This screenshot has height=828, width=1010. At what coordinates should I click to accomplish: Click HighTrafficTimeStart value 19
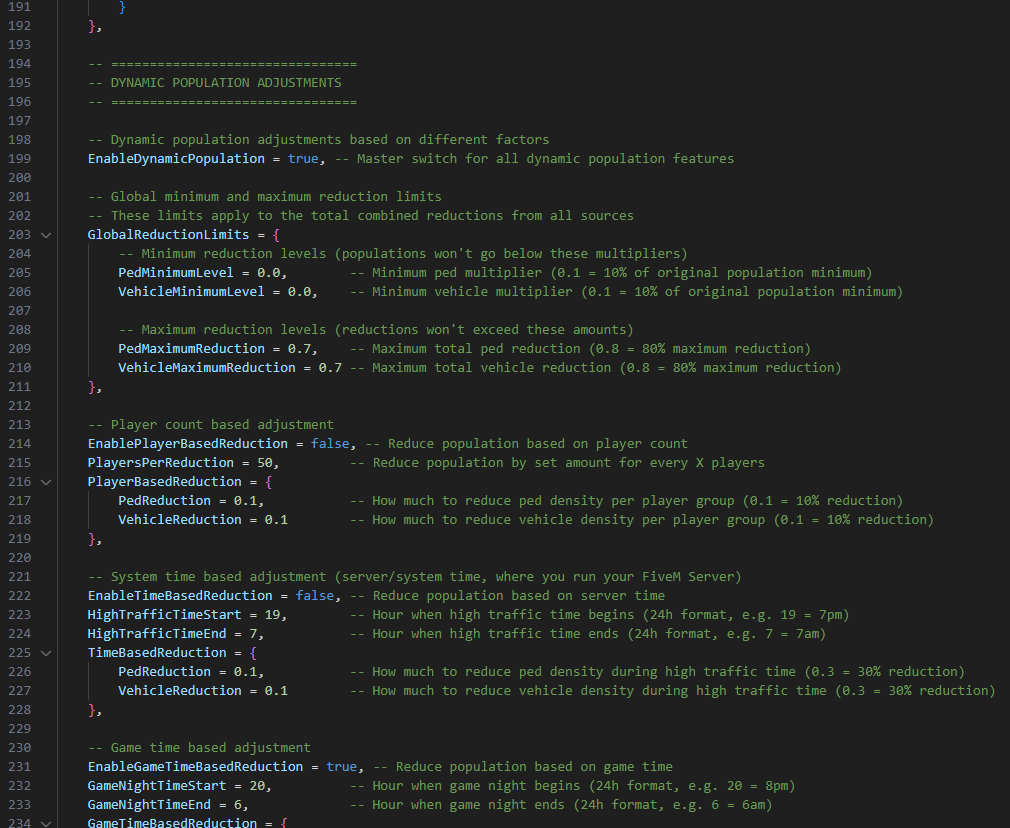coord(272,615)
